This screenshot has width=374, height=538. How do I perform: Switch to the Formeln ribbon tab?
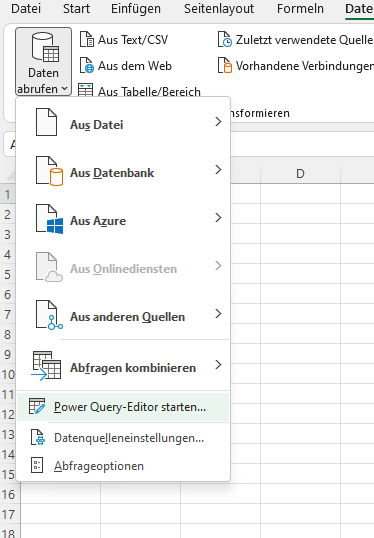pos(300,9)
